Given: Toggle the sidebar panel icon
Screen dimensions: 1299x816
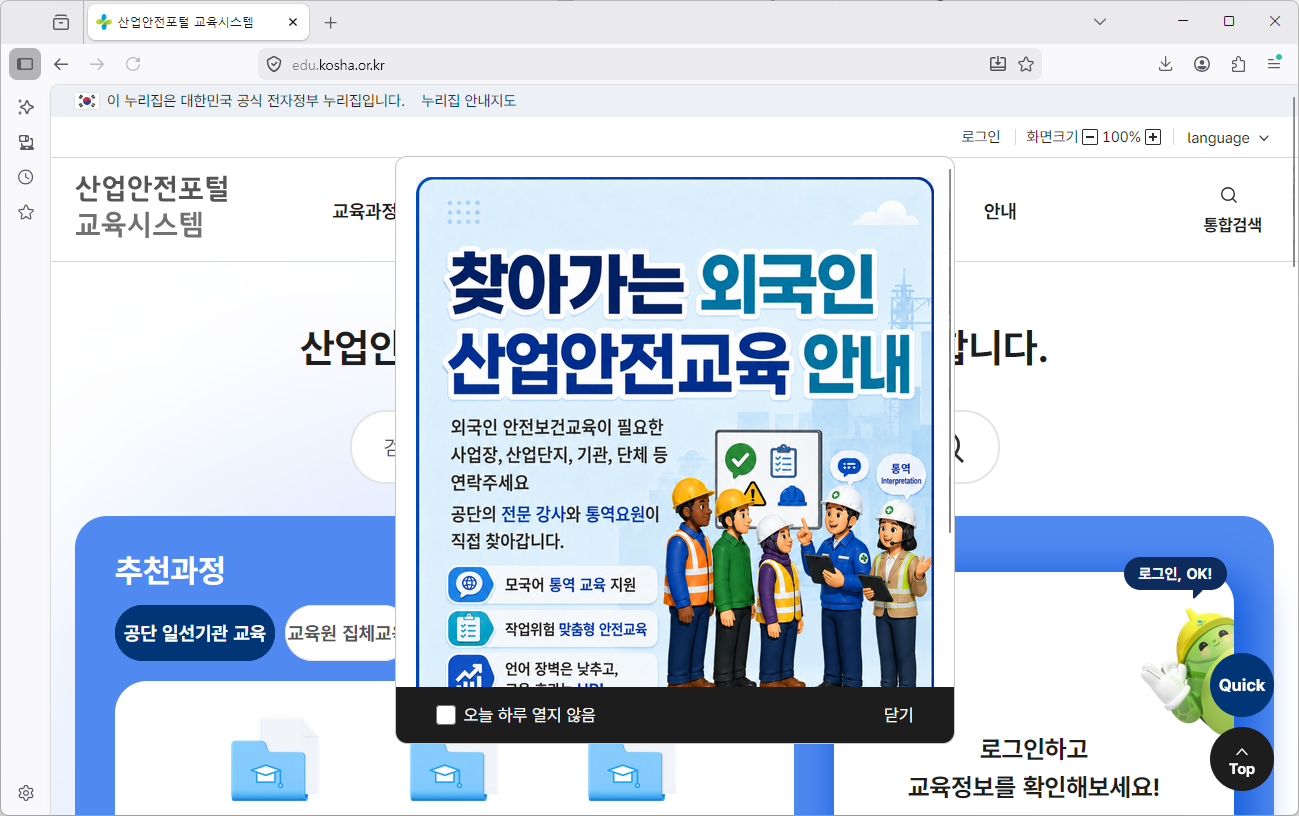Looking at the screenshot, I should pos(25,64).
